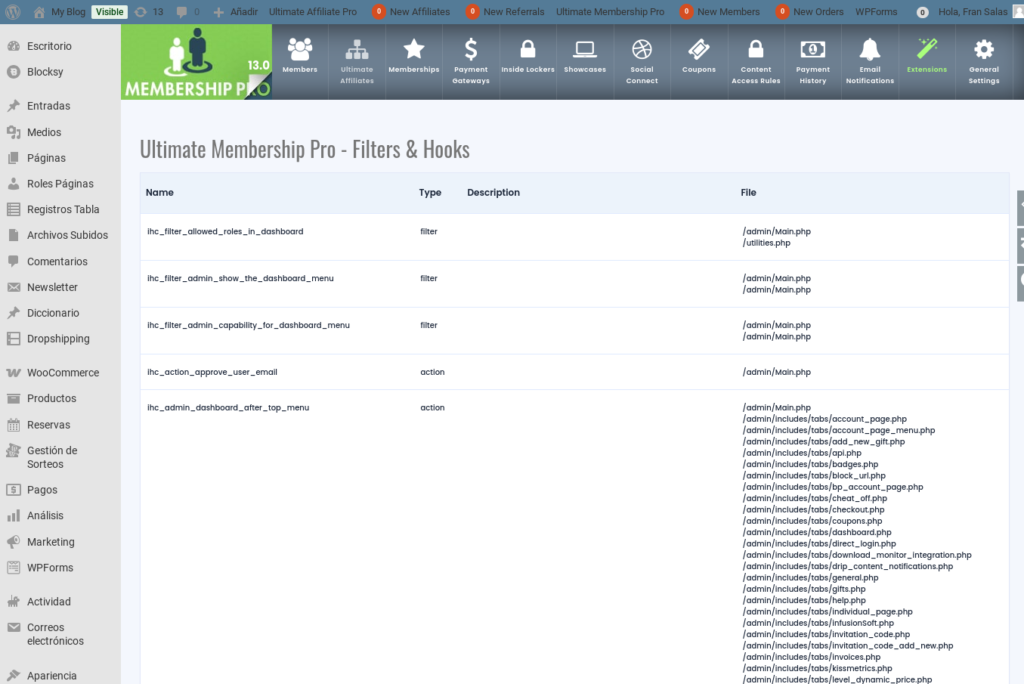The width and height of the screenshot is (1024, 684).
Task: Select ihc_action_approve_user_email hook name
Action: [212, 372]
